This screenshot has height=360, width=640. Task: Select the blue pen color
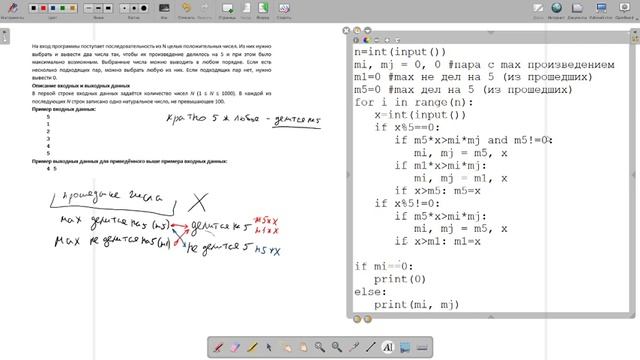point(53,8)
